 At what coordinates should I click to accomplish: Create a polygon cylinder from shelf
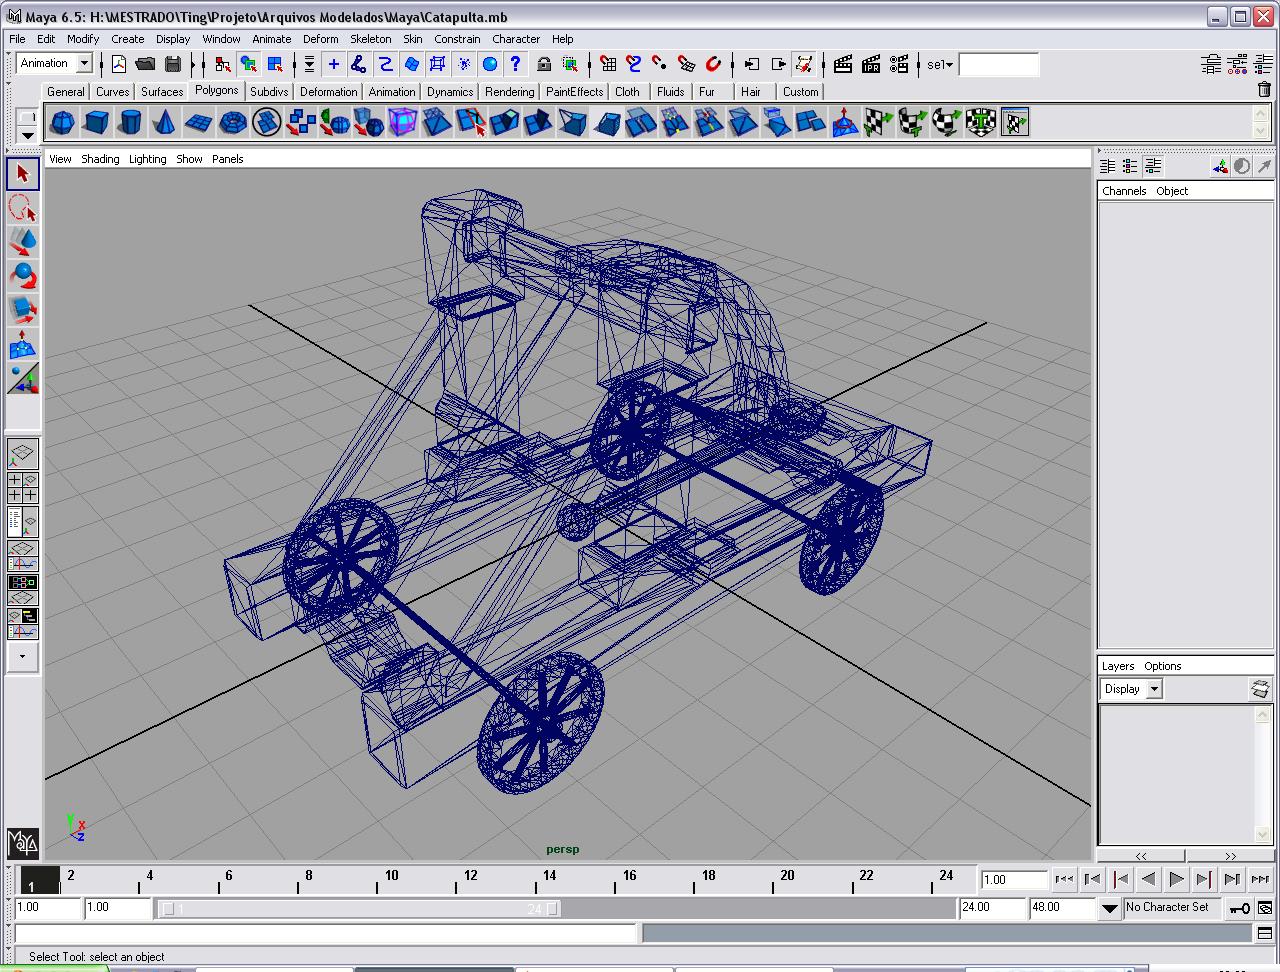[x=130, y=123]
